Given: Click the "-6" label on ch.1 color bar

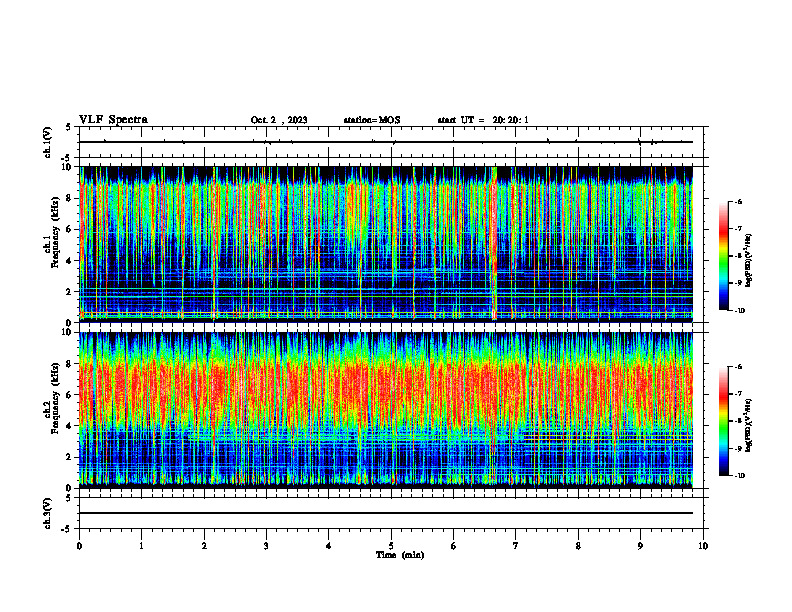Looking at the screenshot, I should [738, 202].
